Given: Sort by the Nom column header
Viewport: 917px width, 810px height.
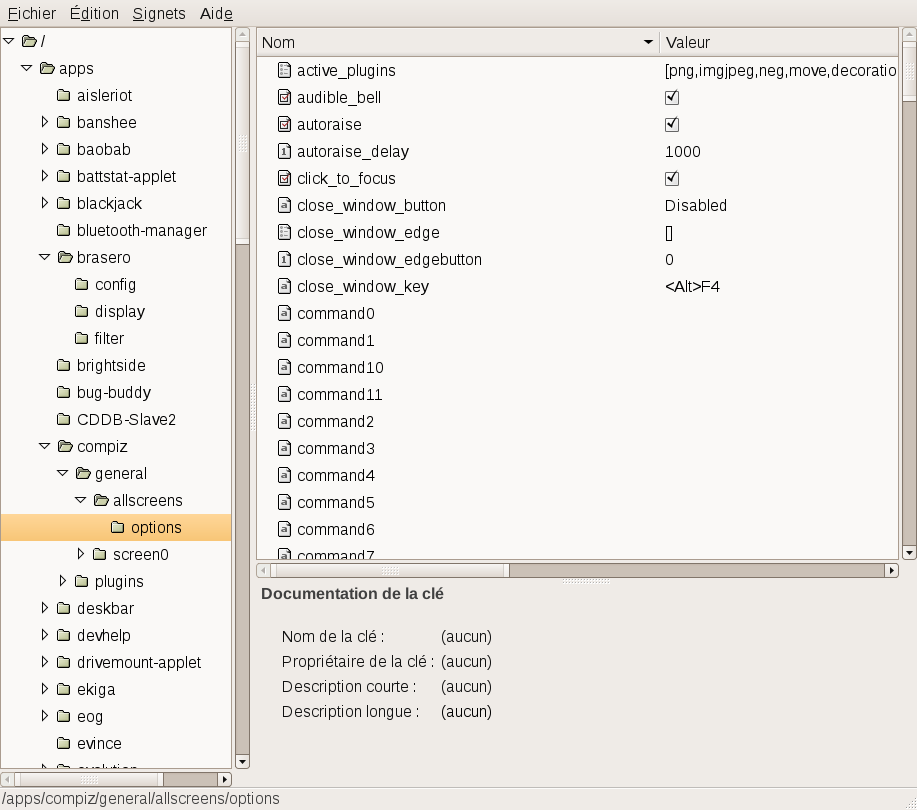Looking at the screenshot, I should [x=458, y=42].
